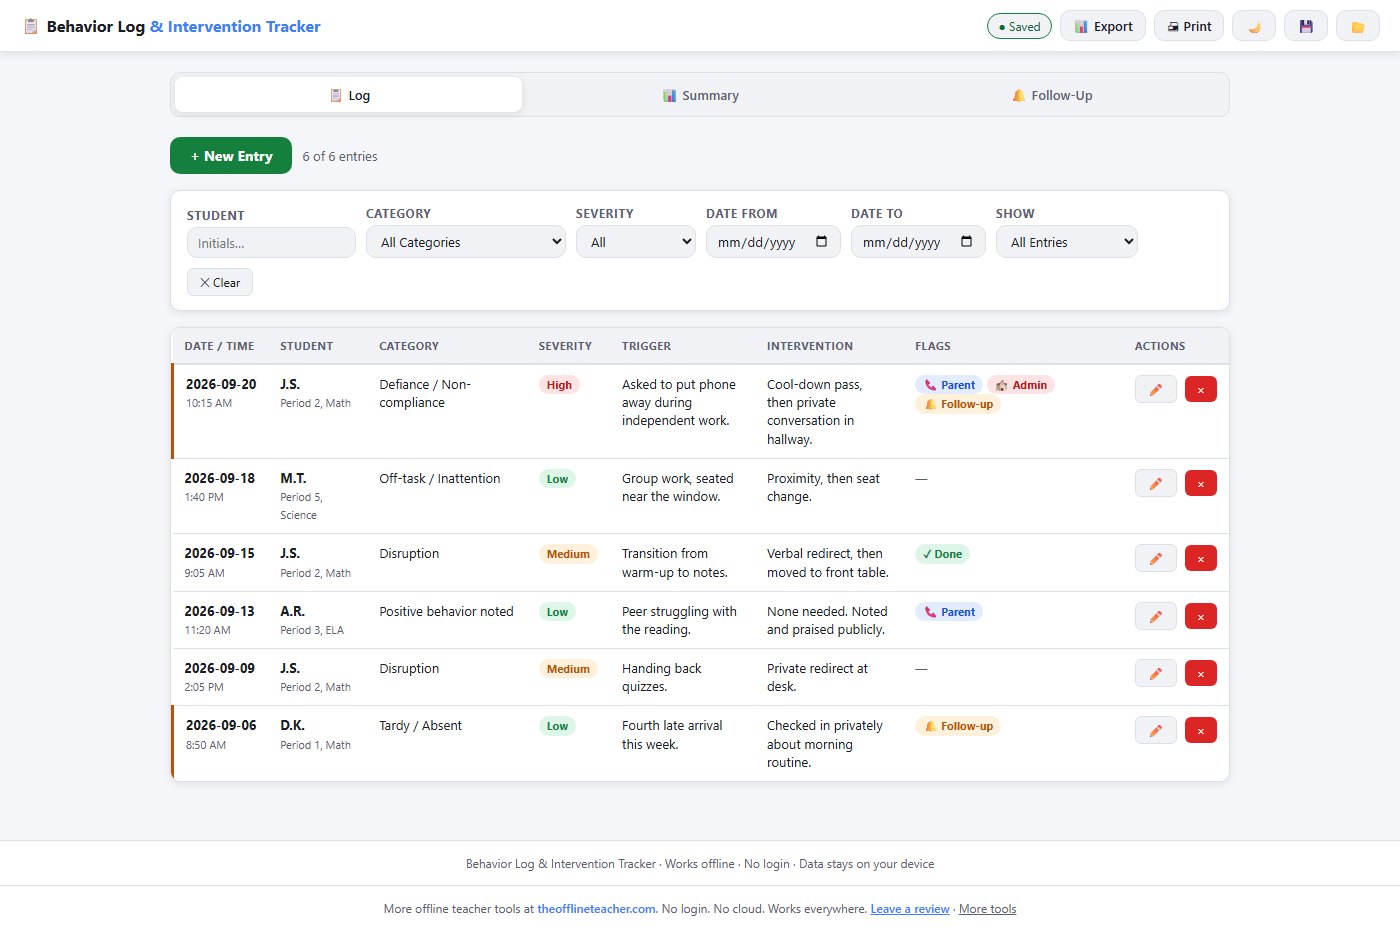The image size is (1400, 930).
Task: Click Follow-up flag on 2026-09-20 row
Action: (958, 404)
